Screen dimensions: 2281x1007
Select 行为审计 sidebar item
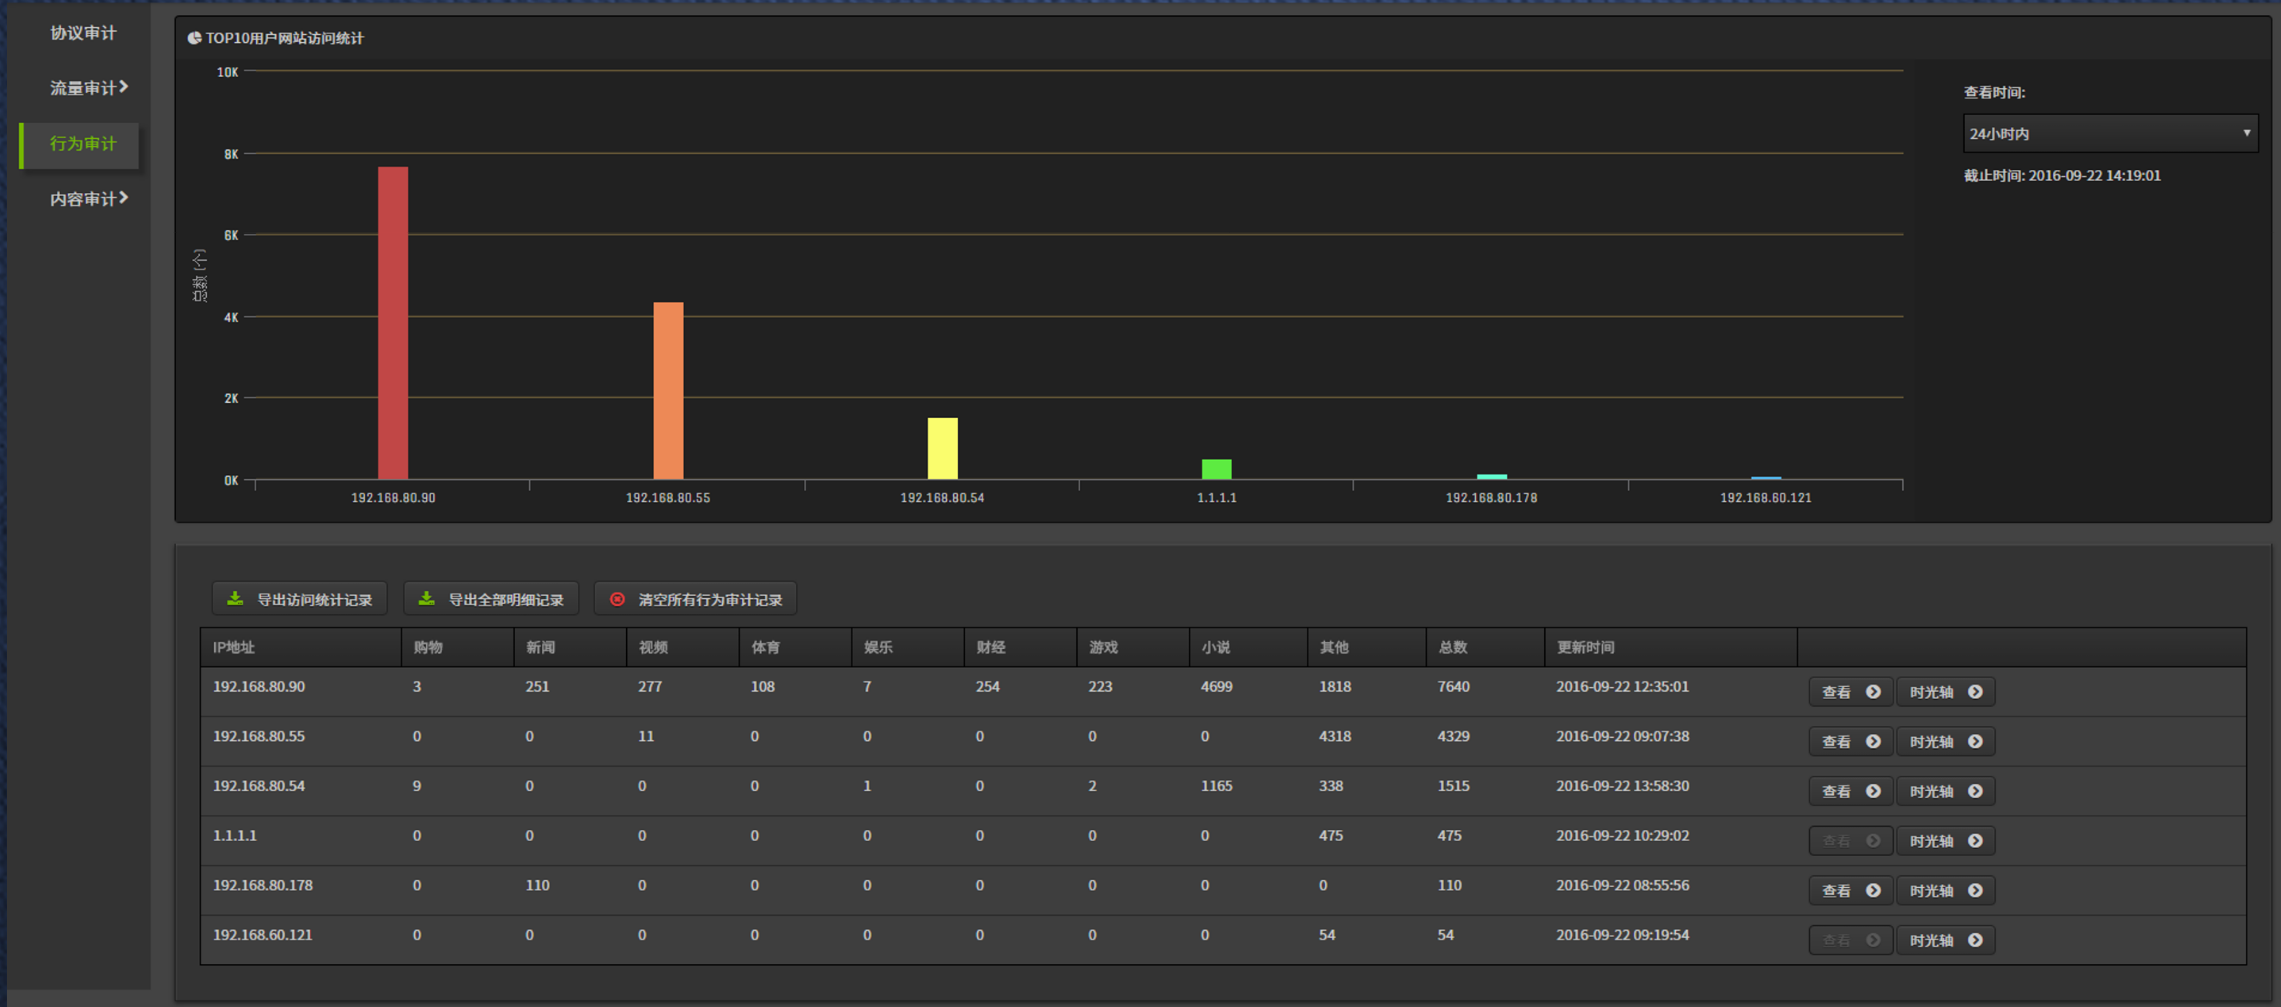[80, 144]
